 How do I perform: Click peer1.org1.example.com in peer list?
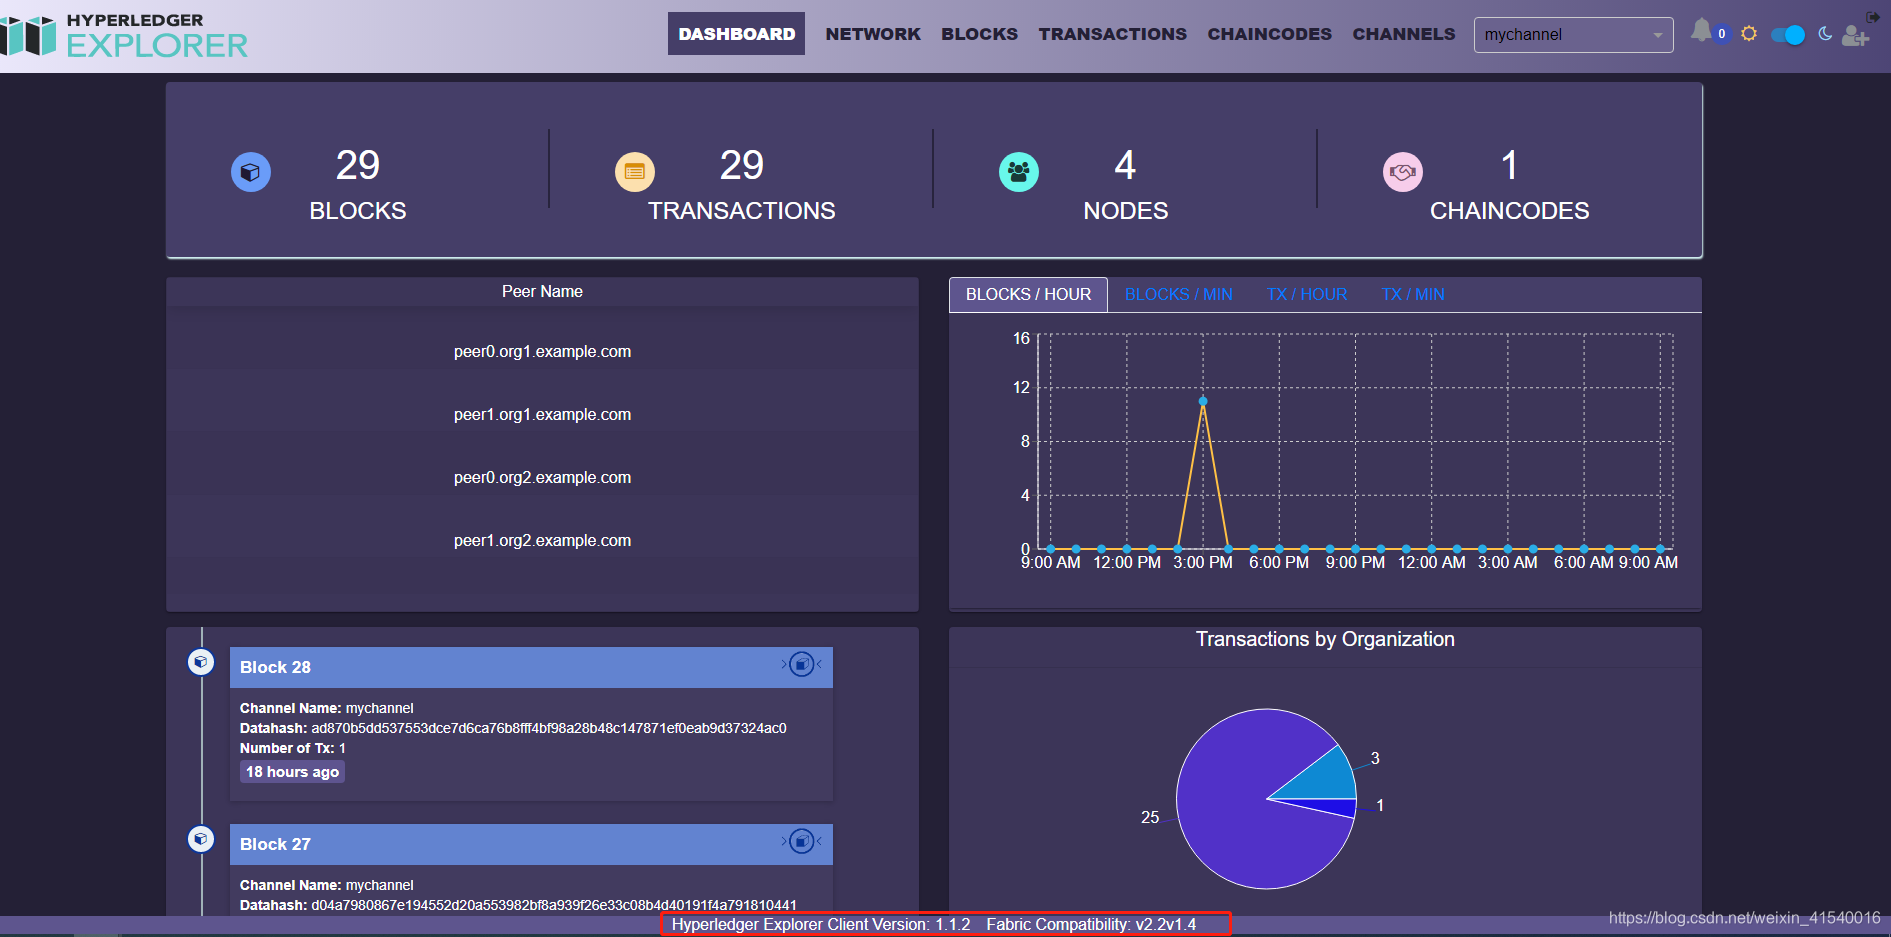click(x=542, y=415)
